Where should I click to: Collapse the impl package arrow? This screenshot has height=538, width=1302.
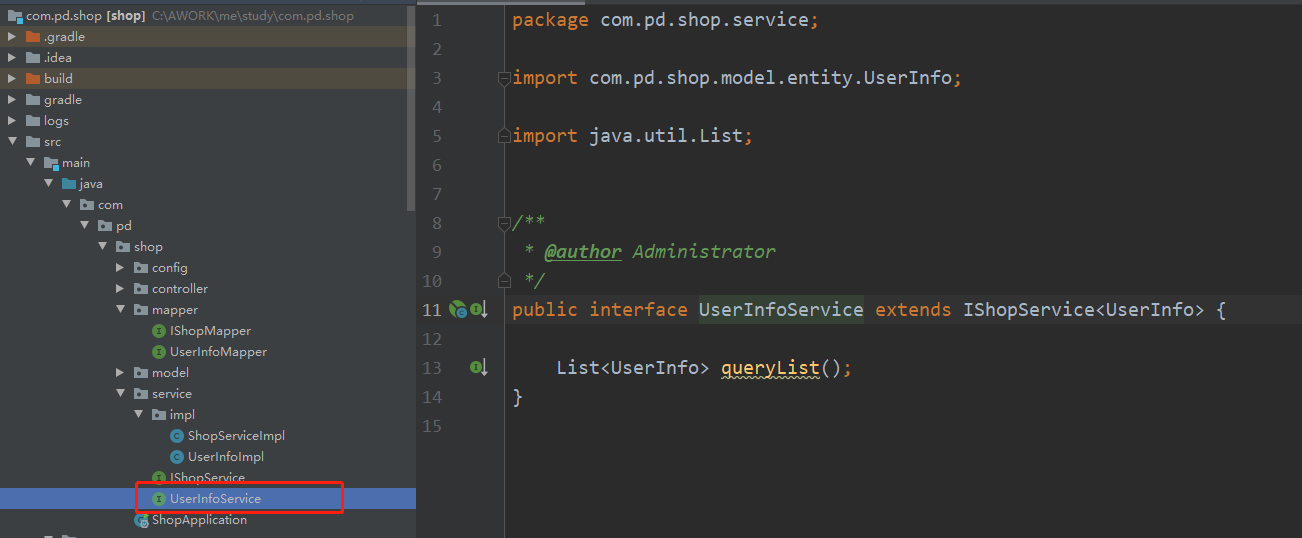[138, 414]
